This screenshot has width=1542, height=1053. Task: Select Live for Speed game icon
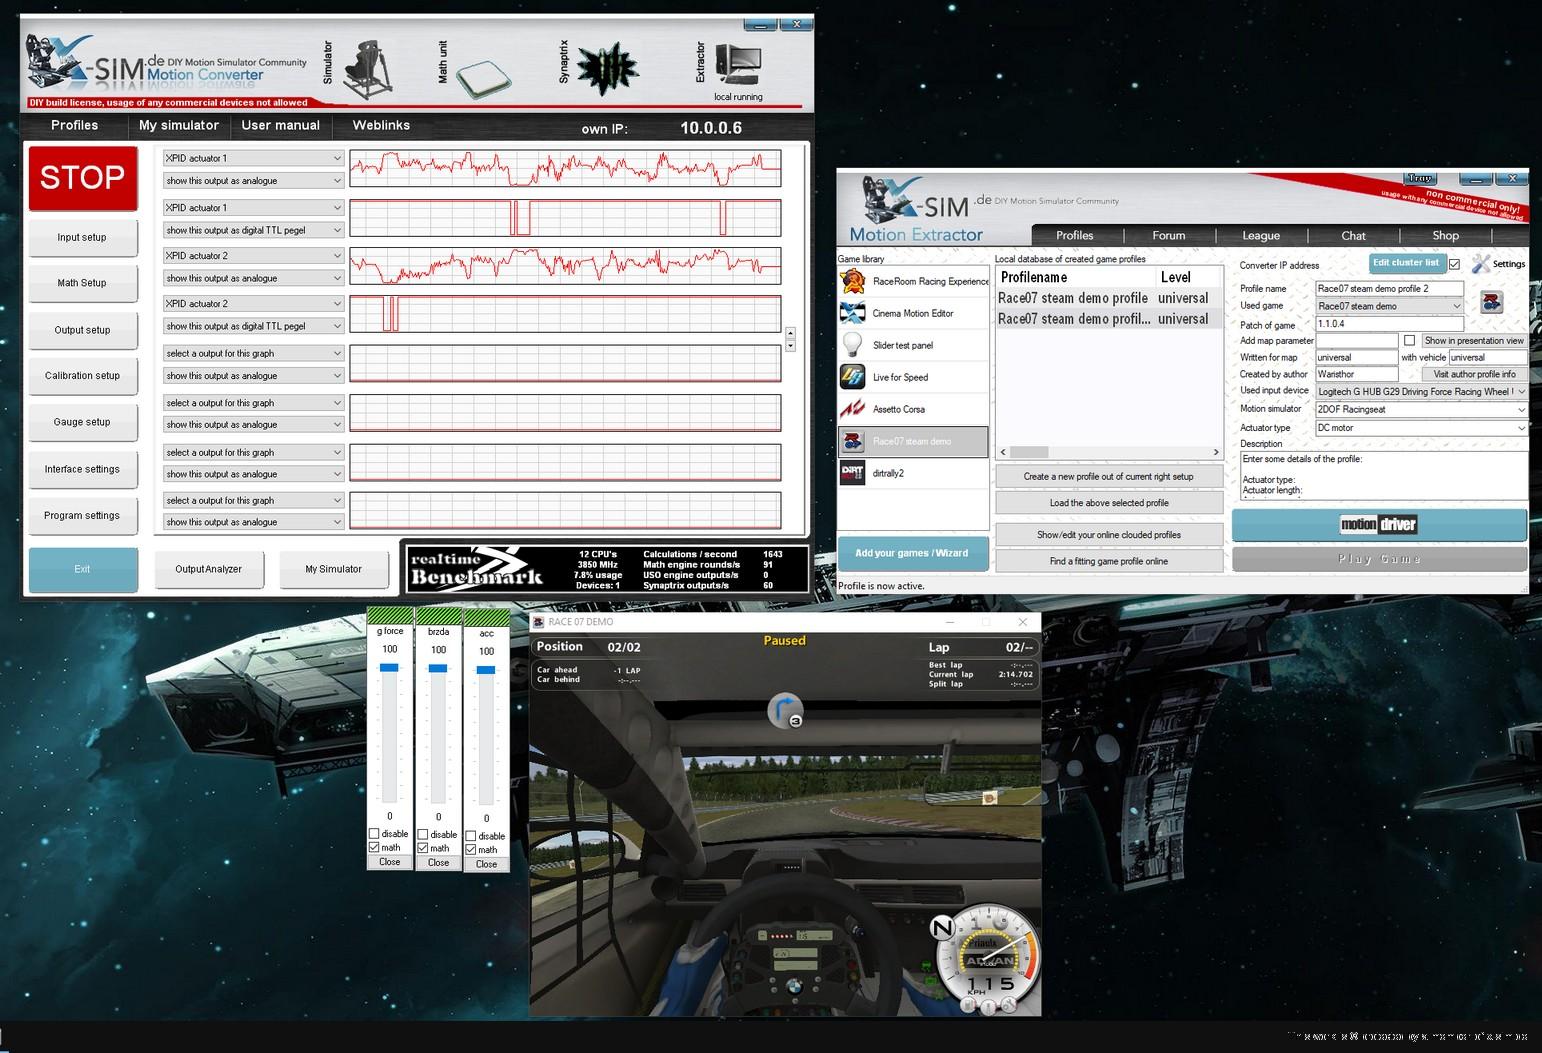click(853, 377)
